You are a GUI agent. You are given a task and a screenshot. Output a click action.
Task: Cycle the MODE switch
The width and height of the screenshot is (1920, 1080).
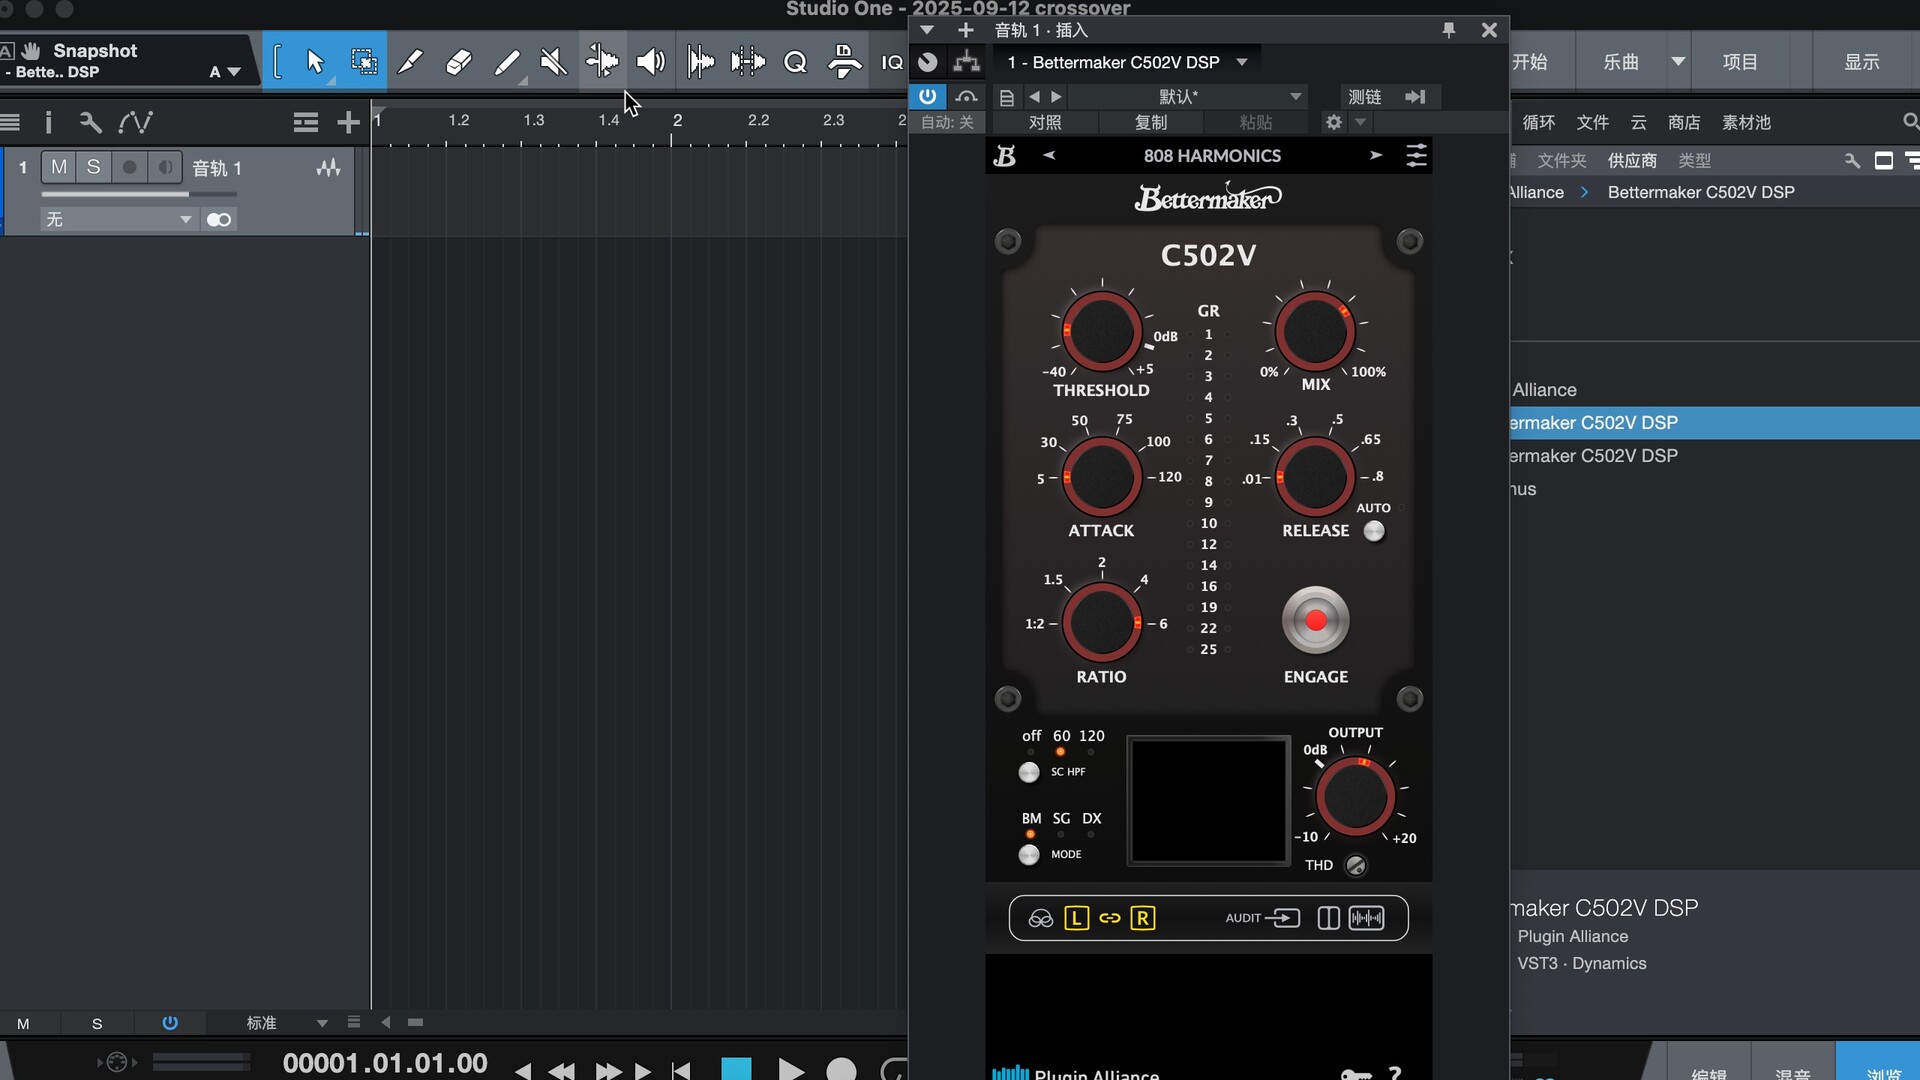click(1029, 855)
